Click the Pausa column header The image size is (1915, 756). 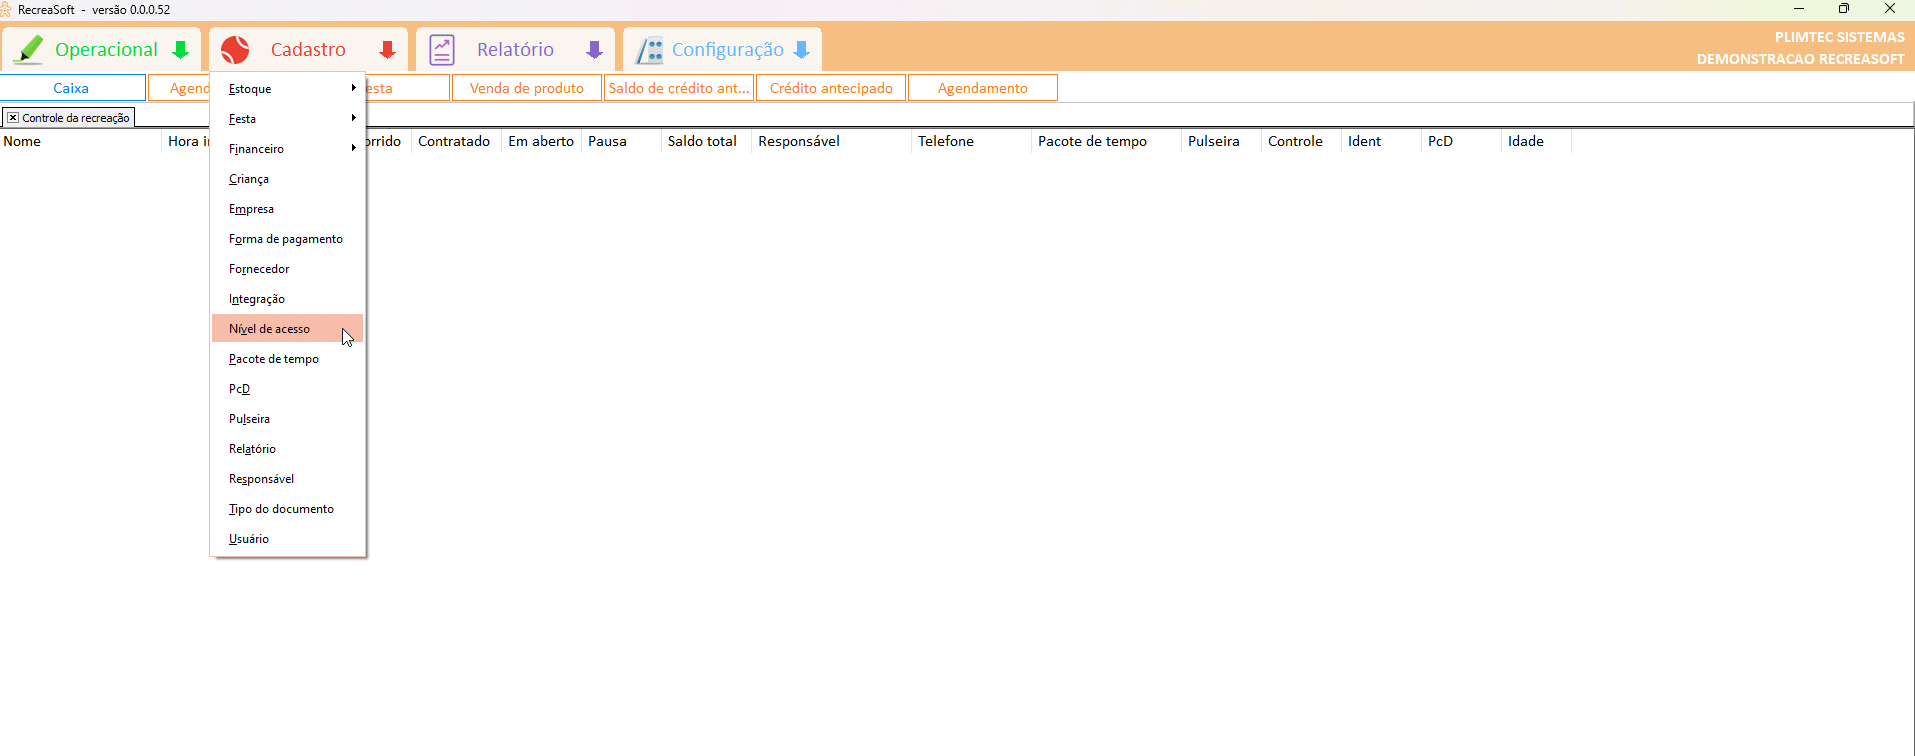pyautogui.click(x=621, y=141)
